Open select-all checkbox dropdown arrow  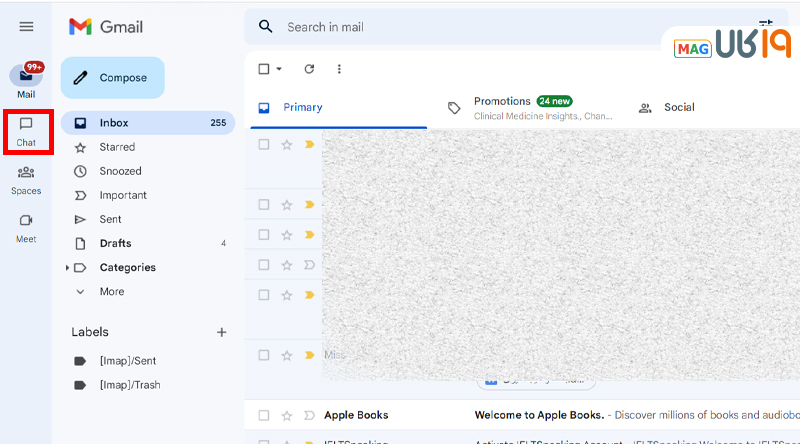[x=279, y=69]
